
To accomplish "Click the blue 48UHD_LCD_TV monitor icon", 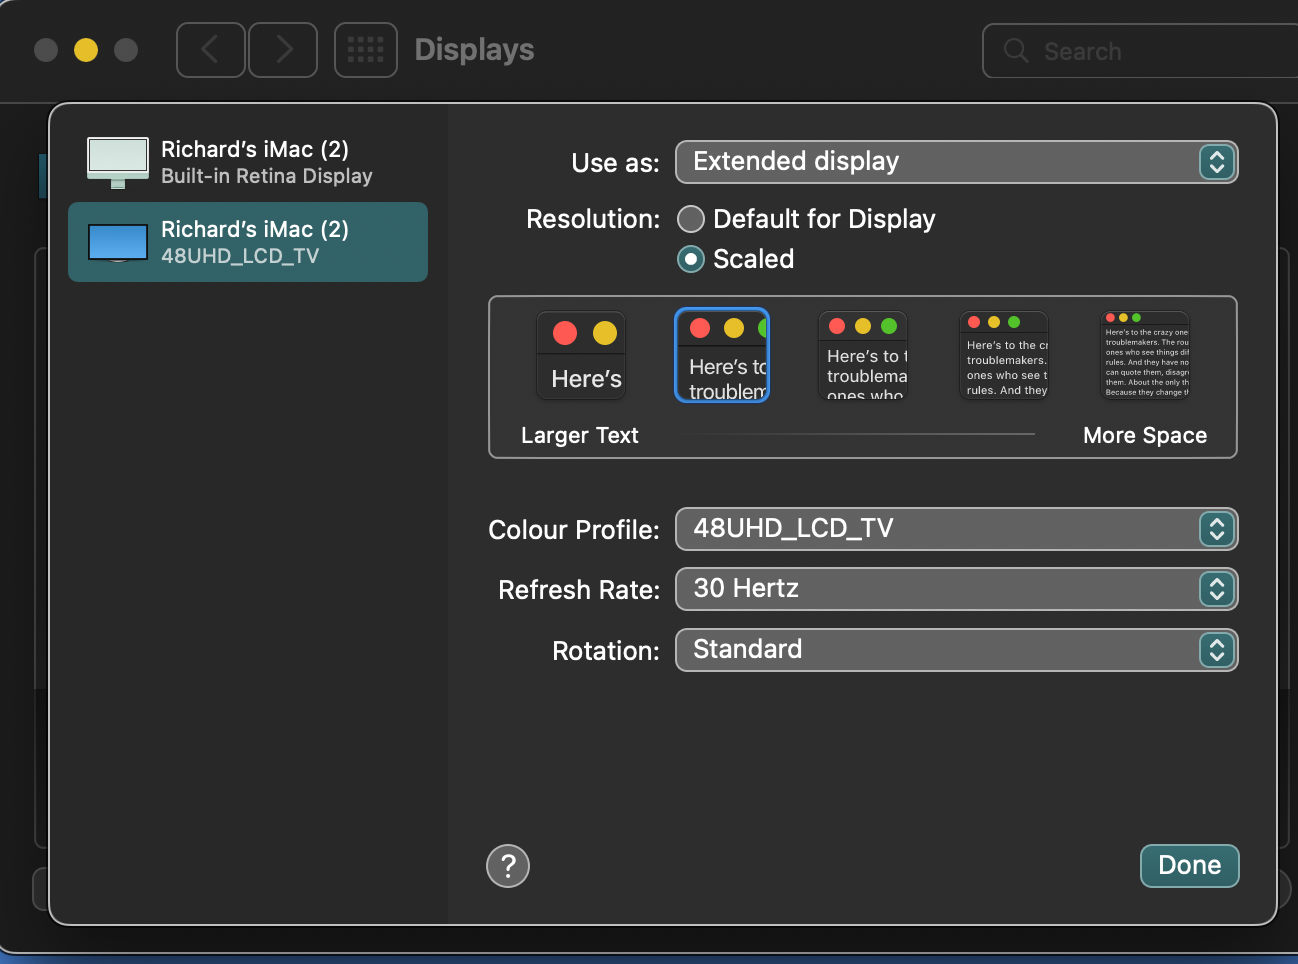I will (x=118, y=242).
